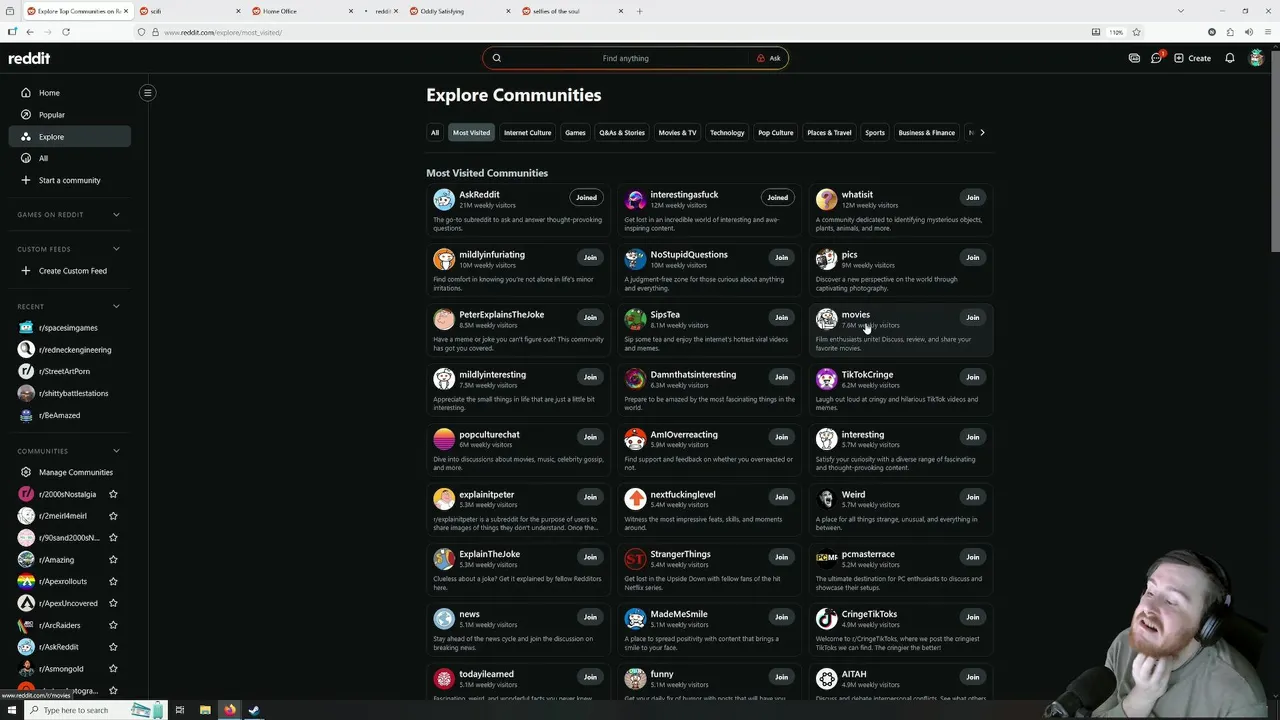
Task: Open Windows Start menu
Action: 12,710
